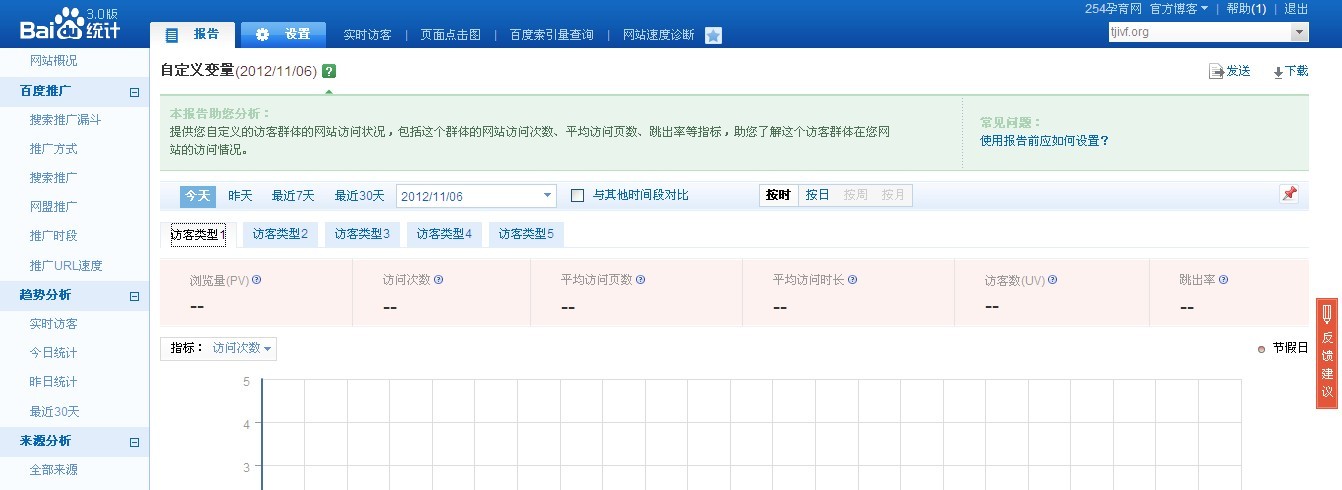Open the 指标 访问次数 metric dropdown
1342x490 pixels.
tap(218, 348)
